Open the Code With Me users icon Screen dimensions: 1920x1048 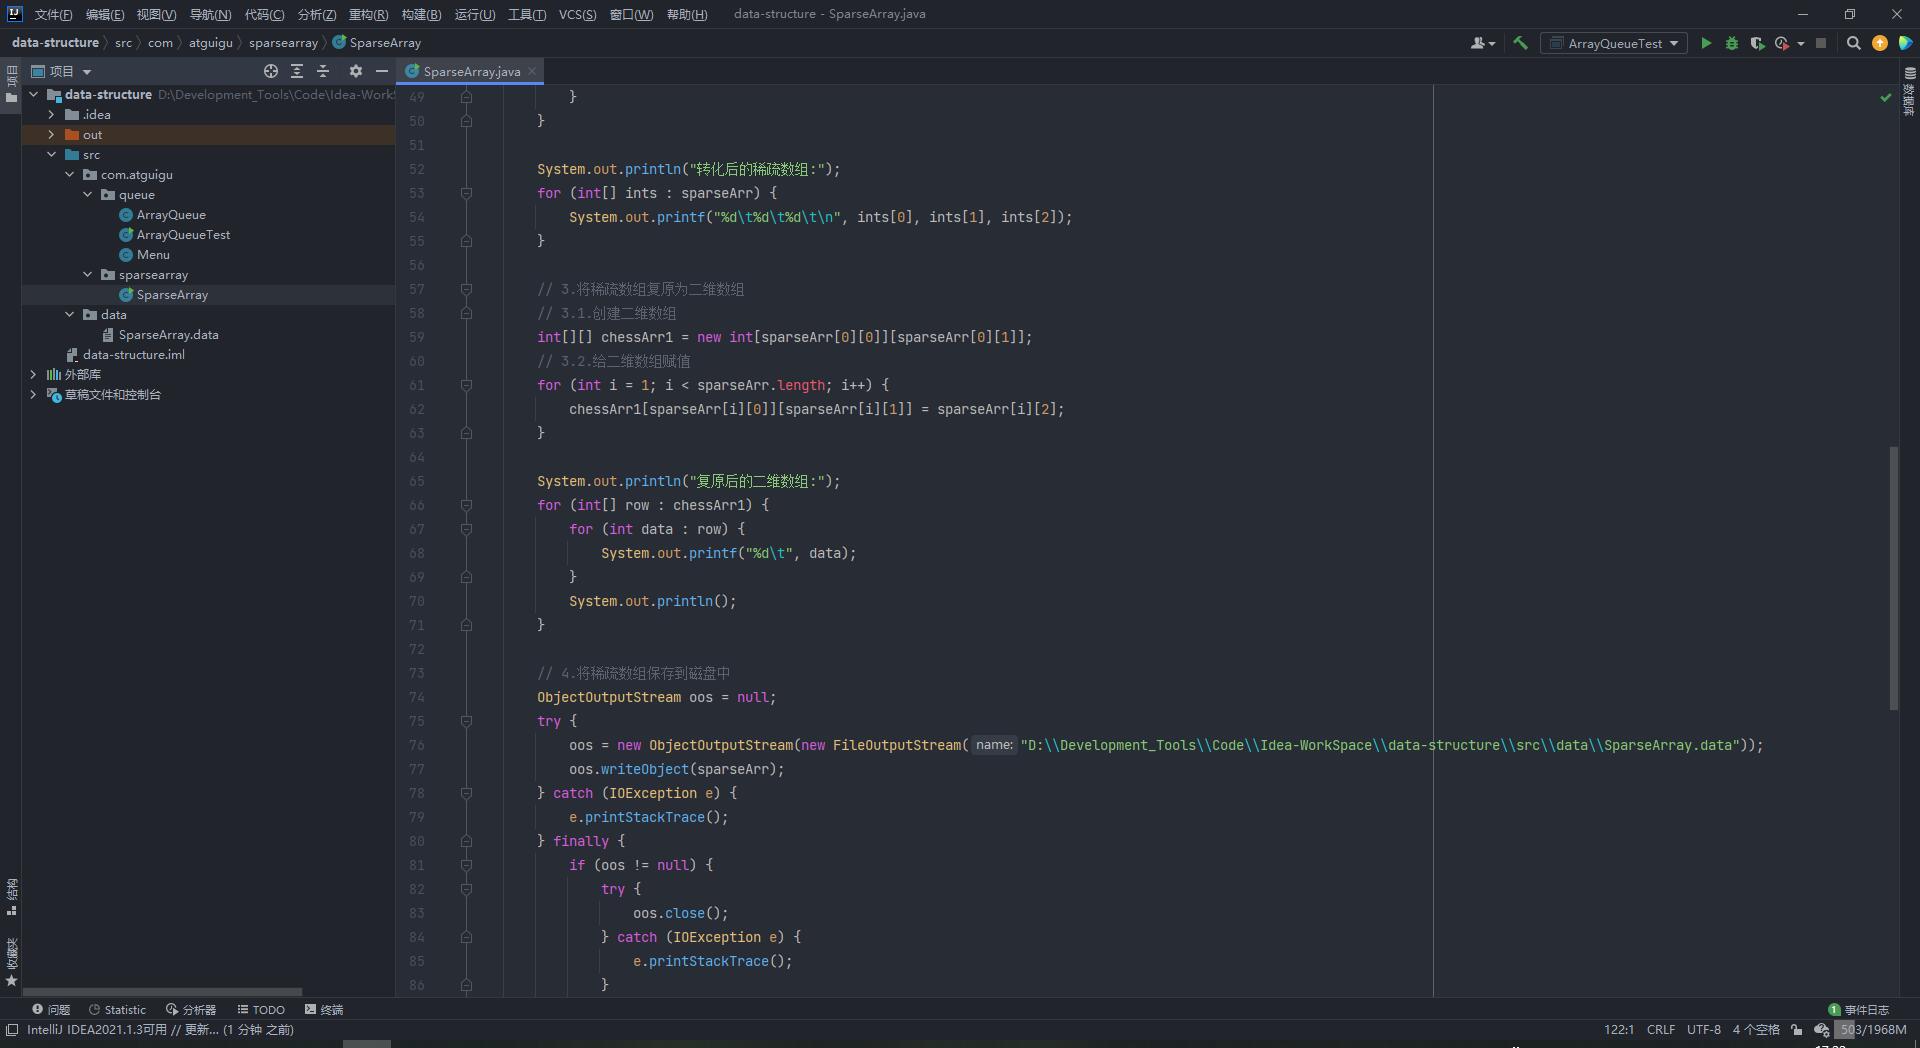point(1482,43)
